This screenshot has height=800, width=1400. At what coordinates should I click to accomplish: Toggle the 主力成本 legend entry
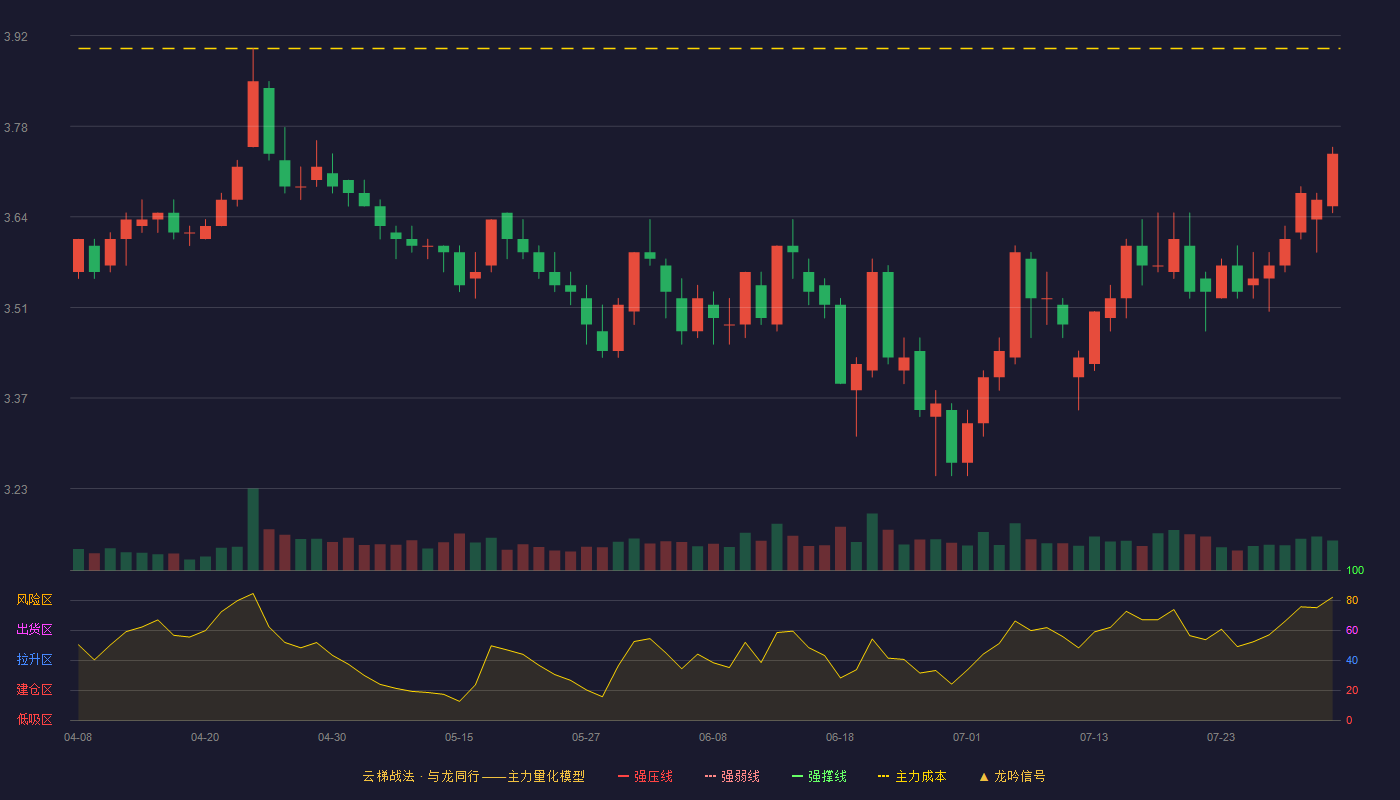click(x=912, y=776)
